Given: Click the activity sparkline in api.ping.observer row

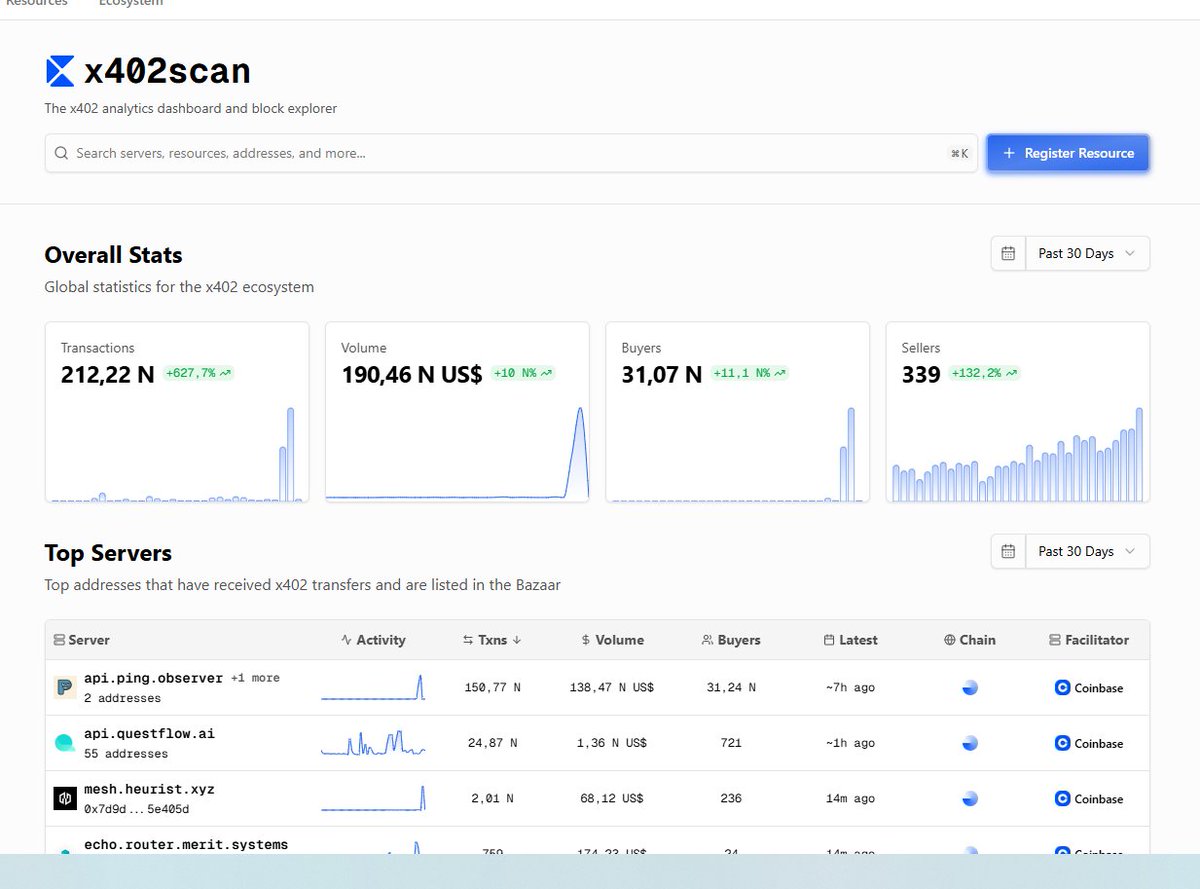Looking at the screenshot, I should 373,687.
